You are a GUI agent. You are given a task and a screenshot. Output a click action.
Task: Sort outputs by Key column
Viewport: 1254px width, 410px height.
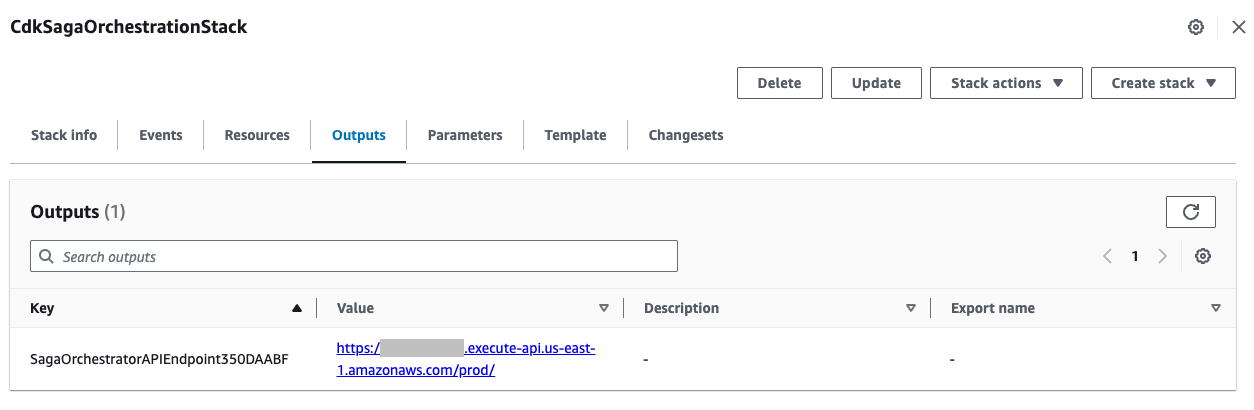tap(296, 309)
